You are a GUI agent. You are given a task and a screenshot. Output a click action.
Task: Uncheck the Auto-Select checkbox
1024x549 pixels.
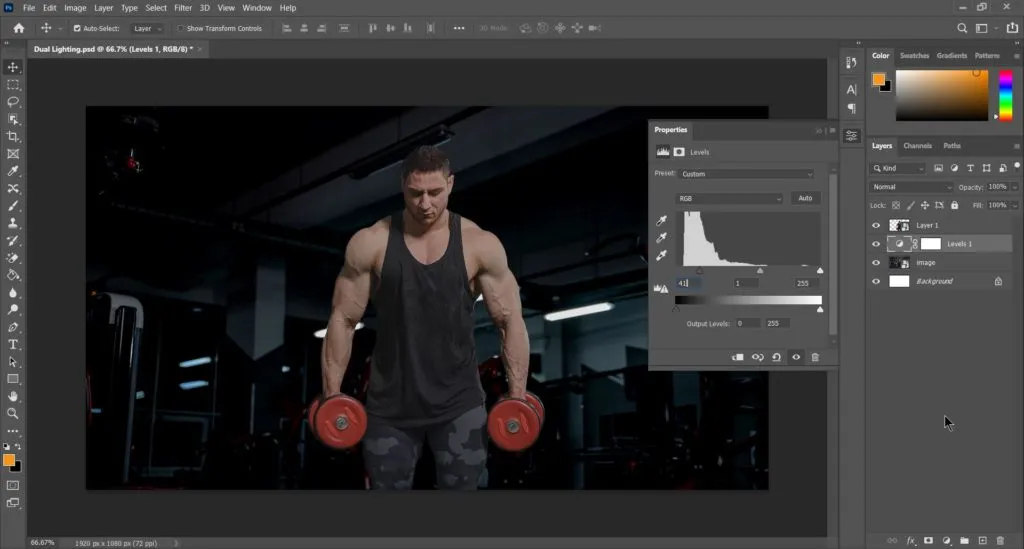tap(78, 28)
